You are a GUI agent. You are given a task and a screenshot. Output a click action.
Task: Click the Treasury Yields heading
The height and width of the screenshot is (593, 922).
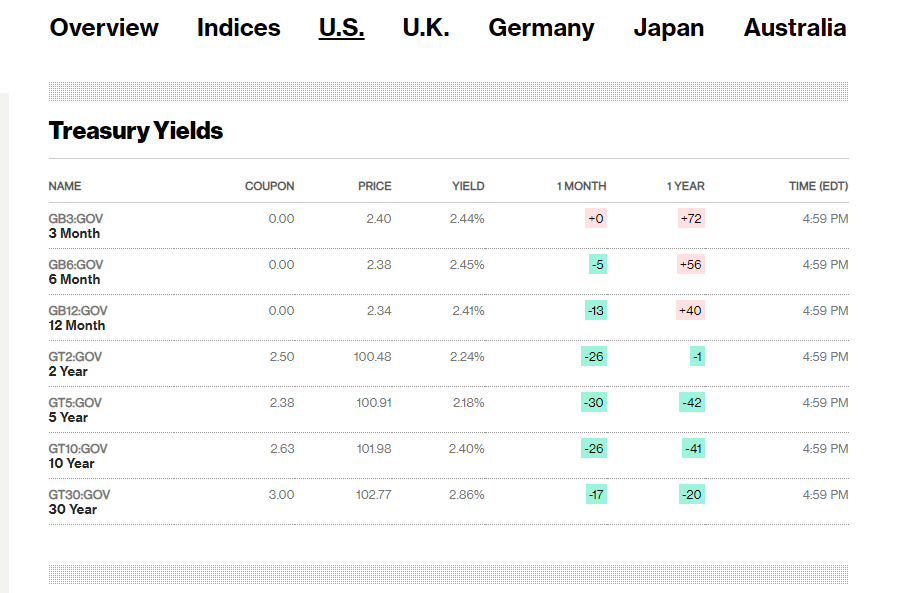[136, 131]
